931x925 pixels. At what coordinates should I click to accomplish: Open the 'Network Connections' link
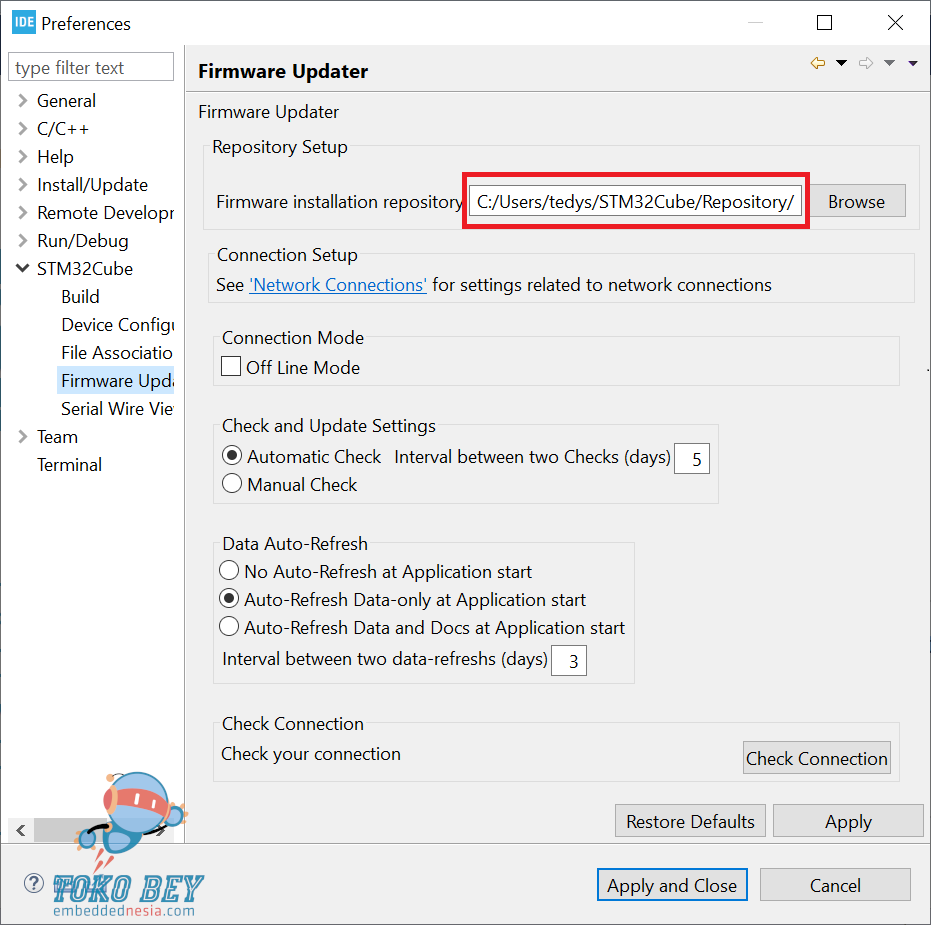point(338,285)
